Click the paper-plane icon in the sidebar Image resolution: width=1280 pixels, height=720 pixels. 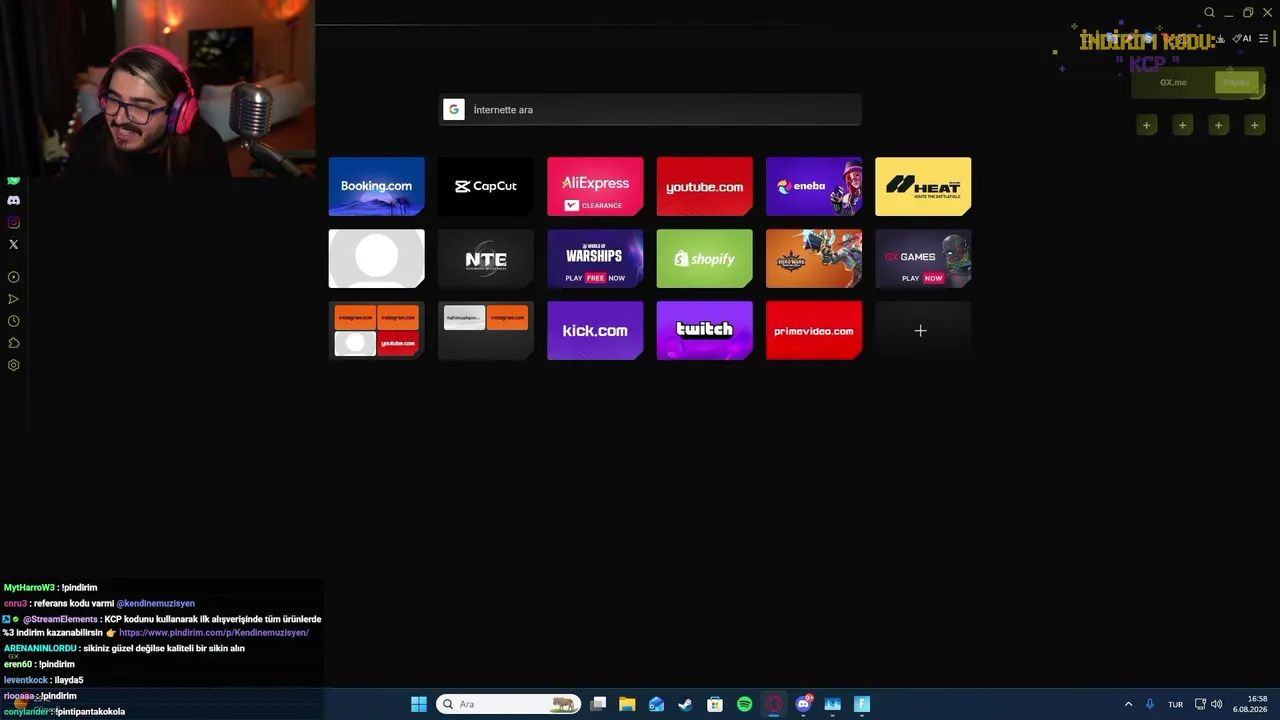coord(13,299)
